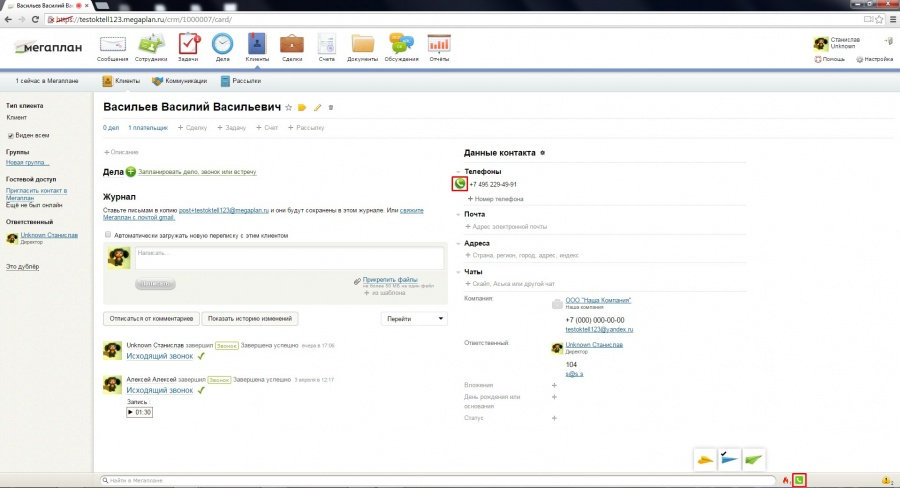Open the Сделки (Deals) briefcase icon
This screenshot has width=900, height=488.
292,45
